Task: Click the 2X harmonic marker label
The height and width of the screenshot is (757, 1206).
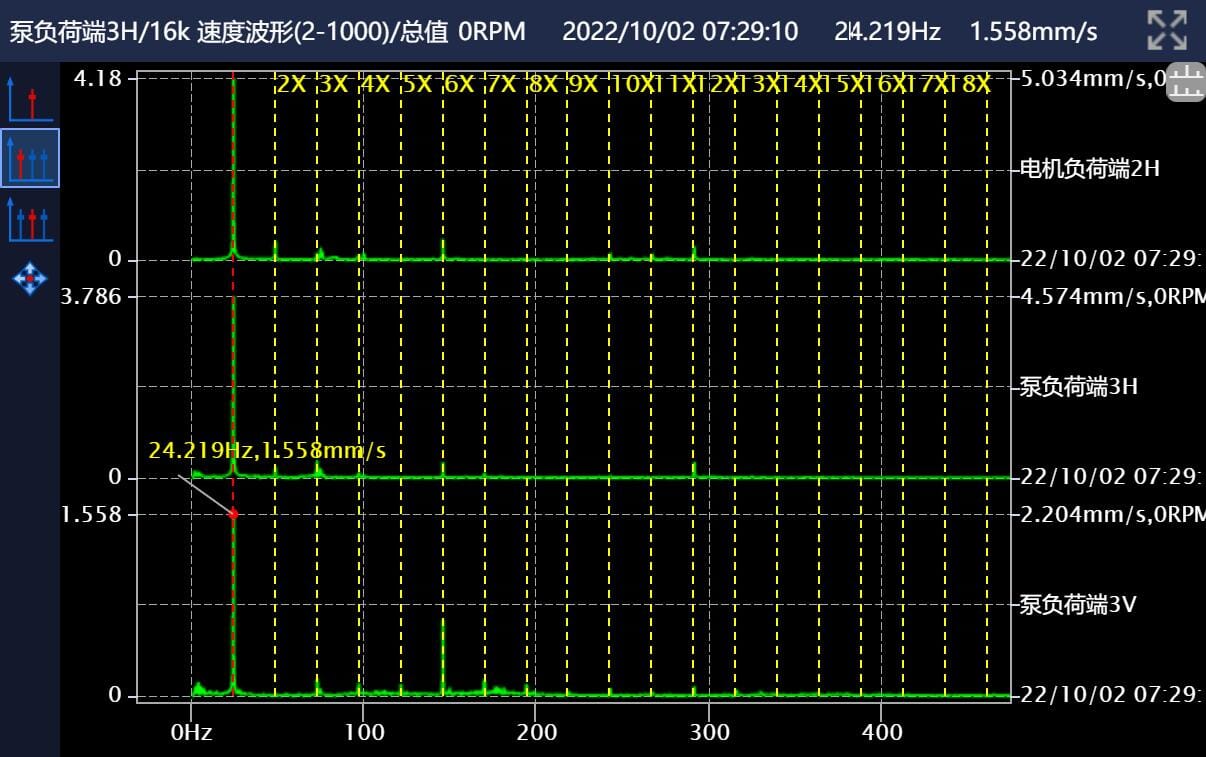Action: click(291, 84)
